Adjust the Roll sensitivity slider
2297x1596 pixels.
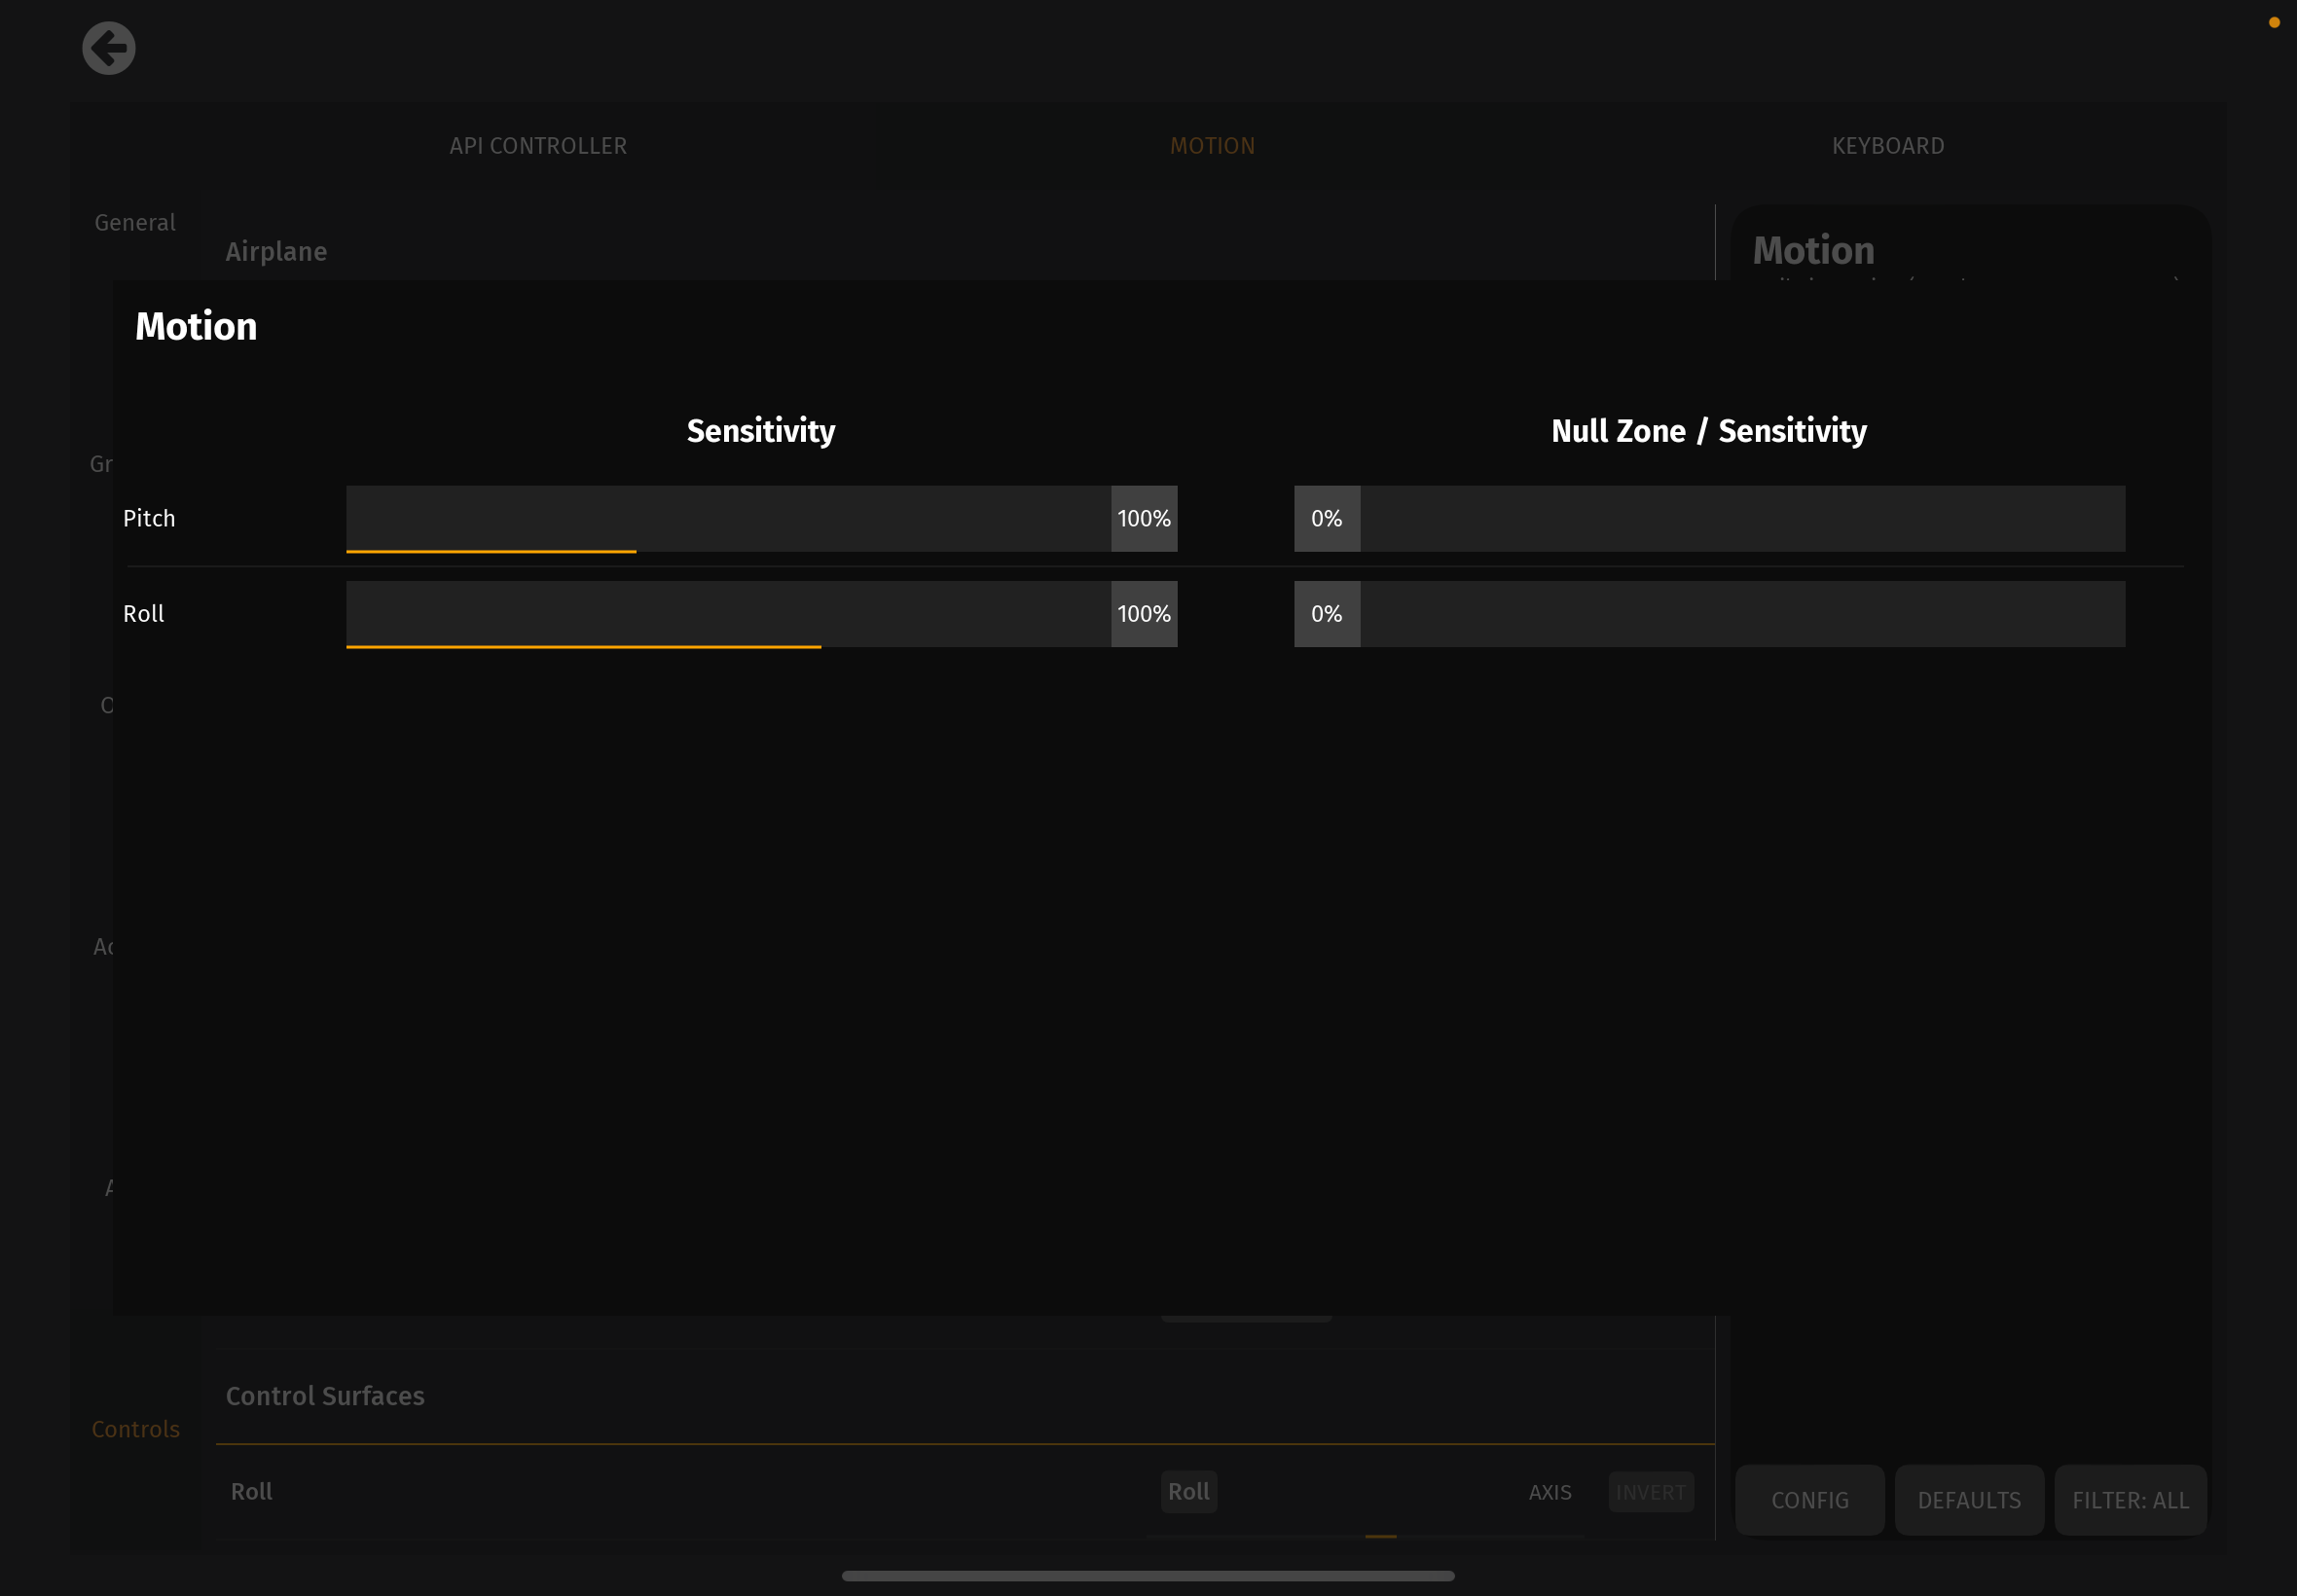(728, 613)
